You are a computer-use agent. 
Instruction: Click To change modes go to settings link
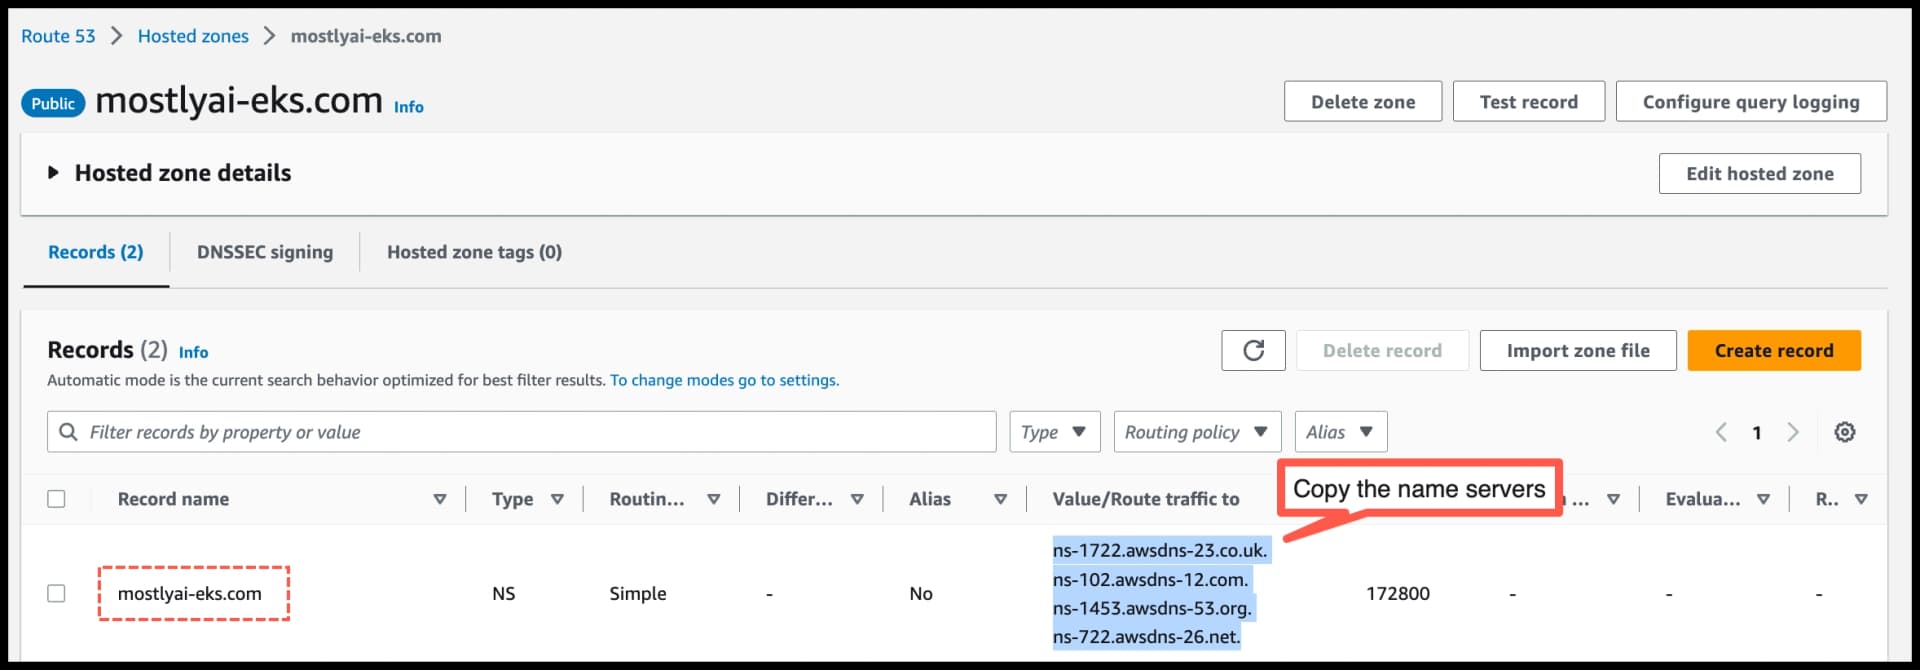[x=724, y=380]
